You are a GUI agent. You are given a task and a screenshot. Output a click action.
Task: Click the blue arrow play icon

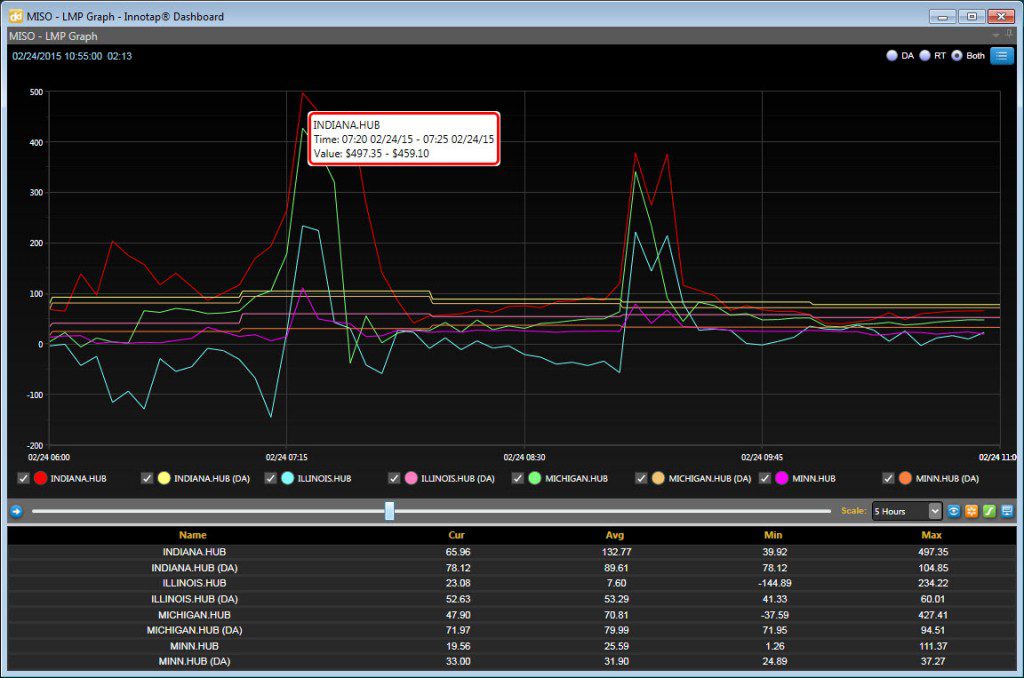16,511
